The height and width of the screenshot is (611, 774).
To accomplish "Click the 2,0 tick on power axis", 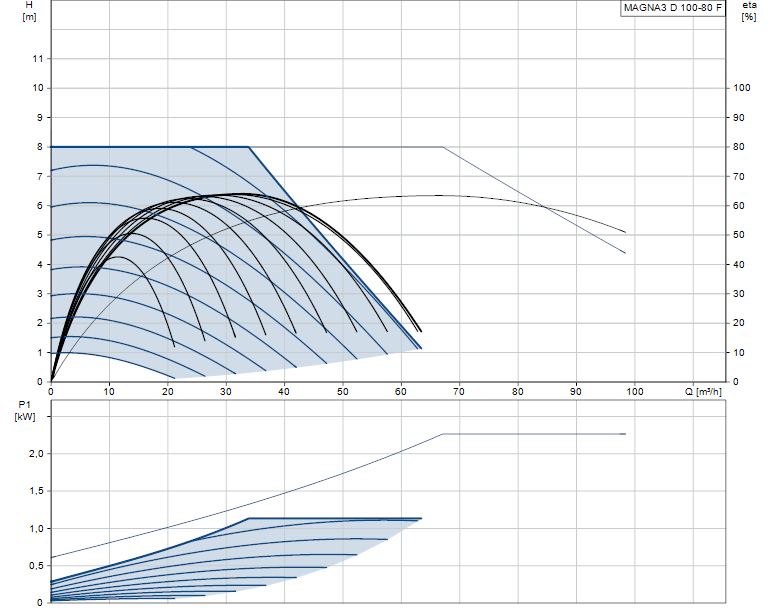I will coord(35,454).
